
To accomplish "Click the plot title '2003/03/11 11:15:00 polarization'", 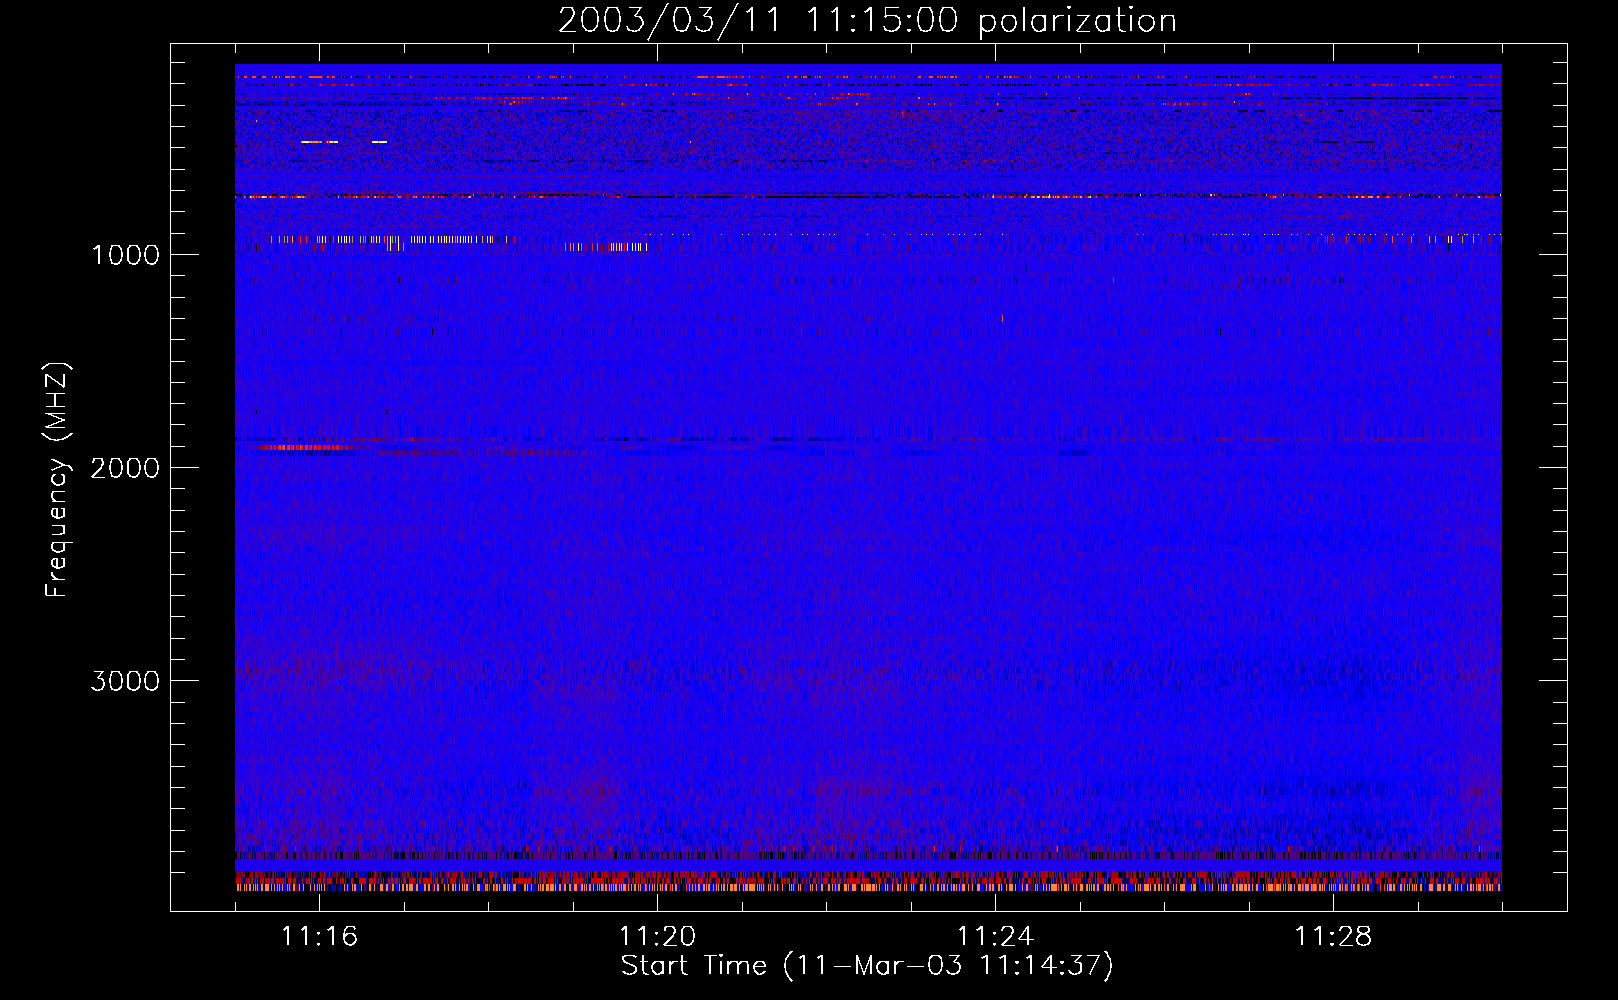I will (867, 20).
